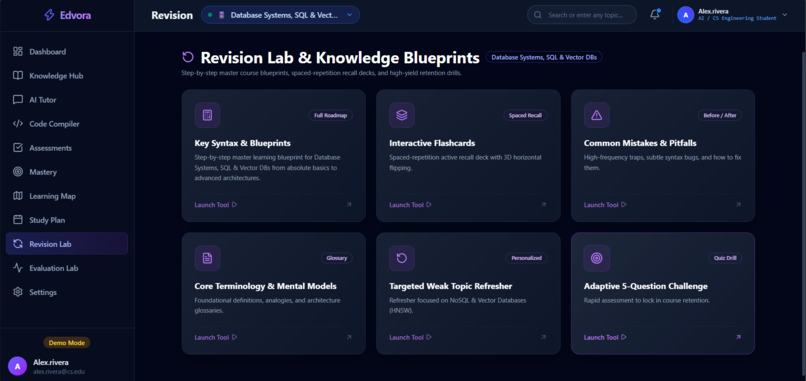Click the Spaced Recall tag
The image size is (806, 381).
[x=525, y=116]
